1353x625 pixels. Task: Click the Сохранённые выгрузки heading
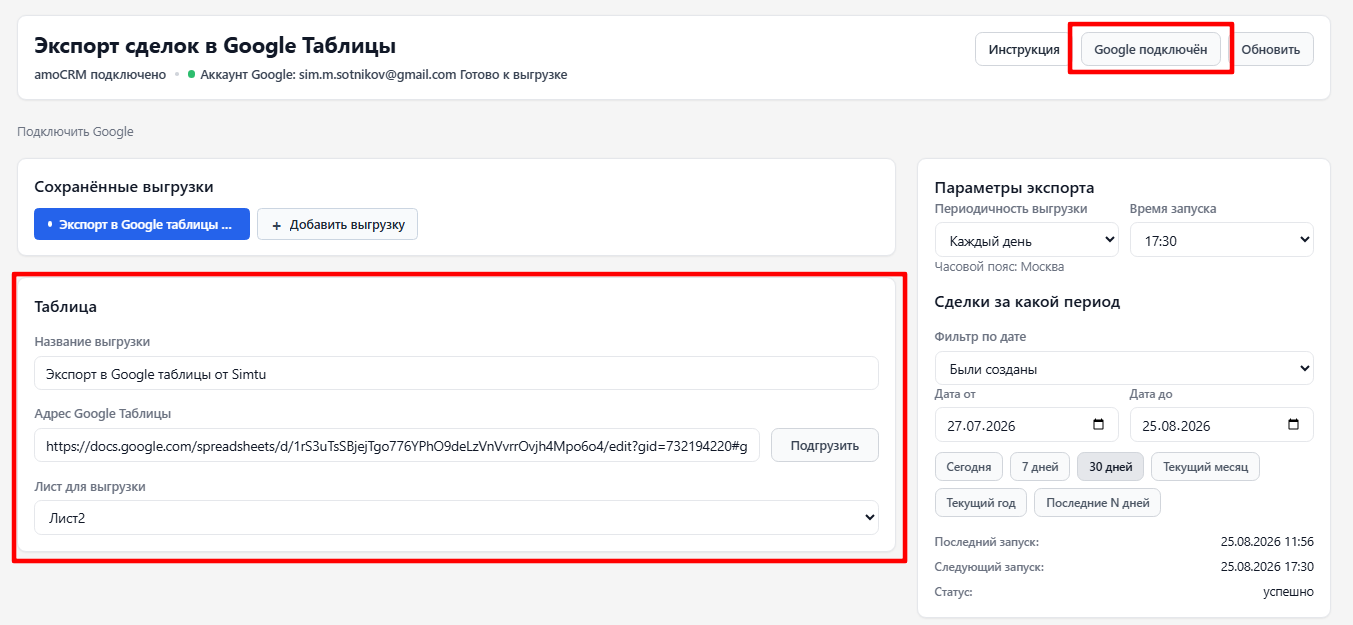click(x=124, y=187)
